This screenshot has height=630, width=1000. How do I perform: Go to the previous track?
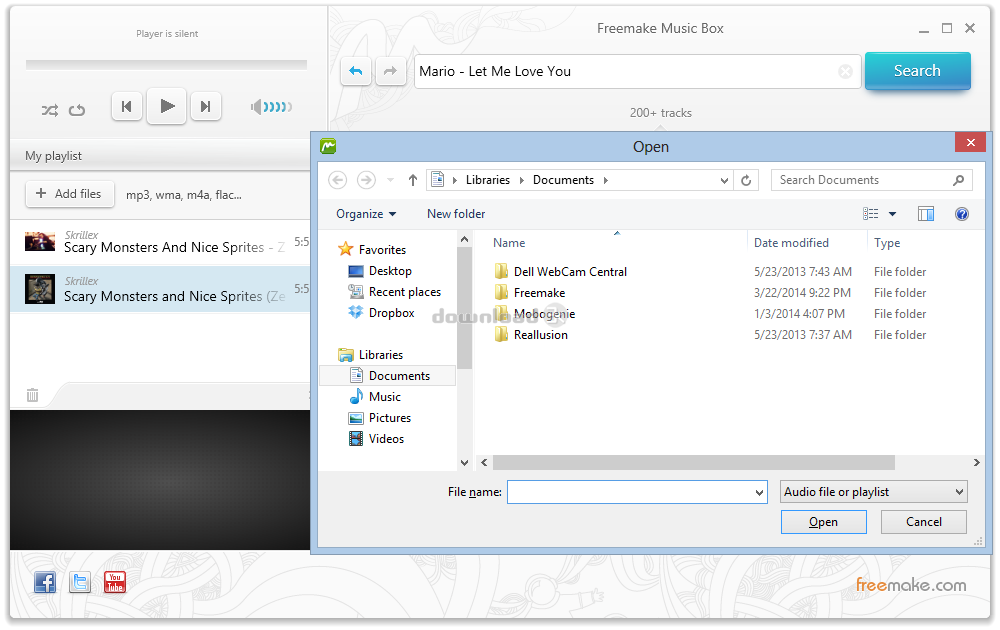127,107
